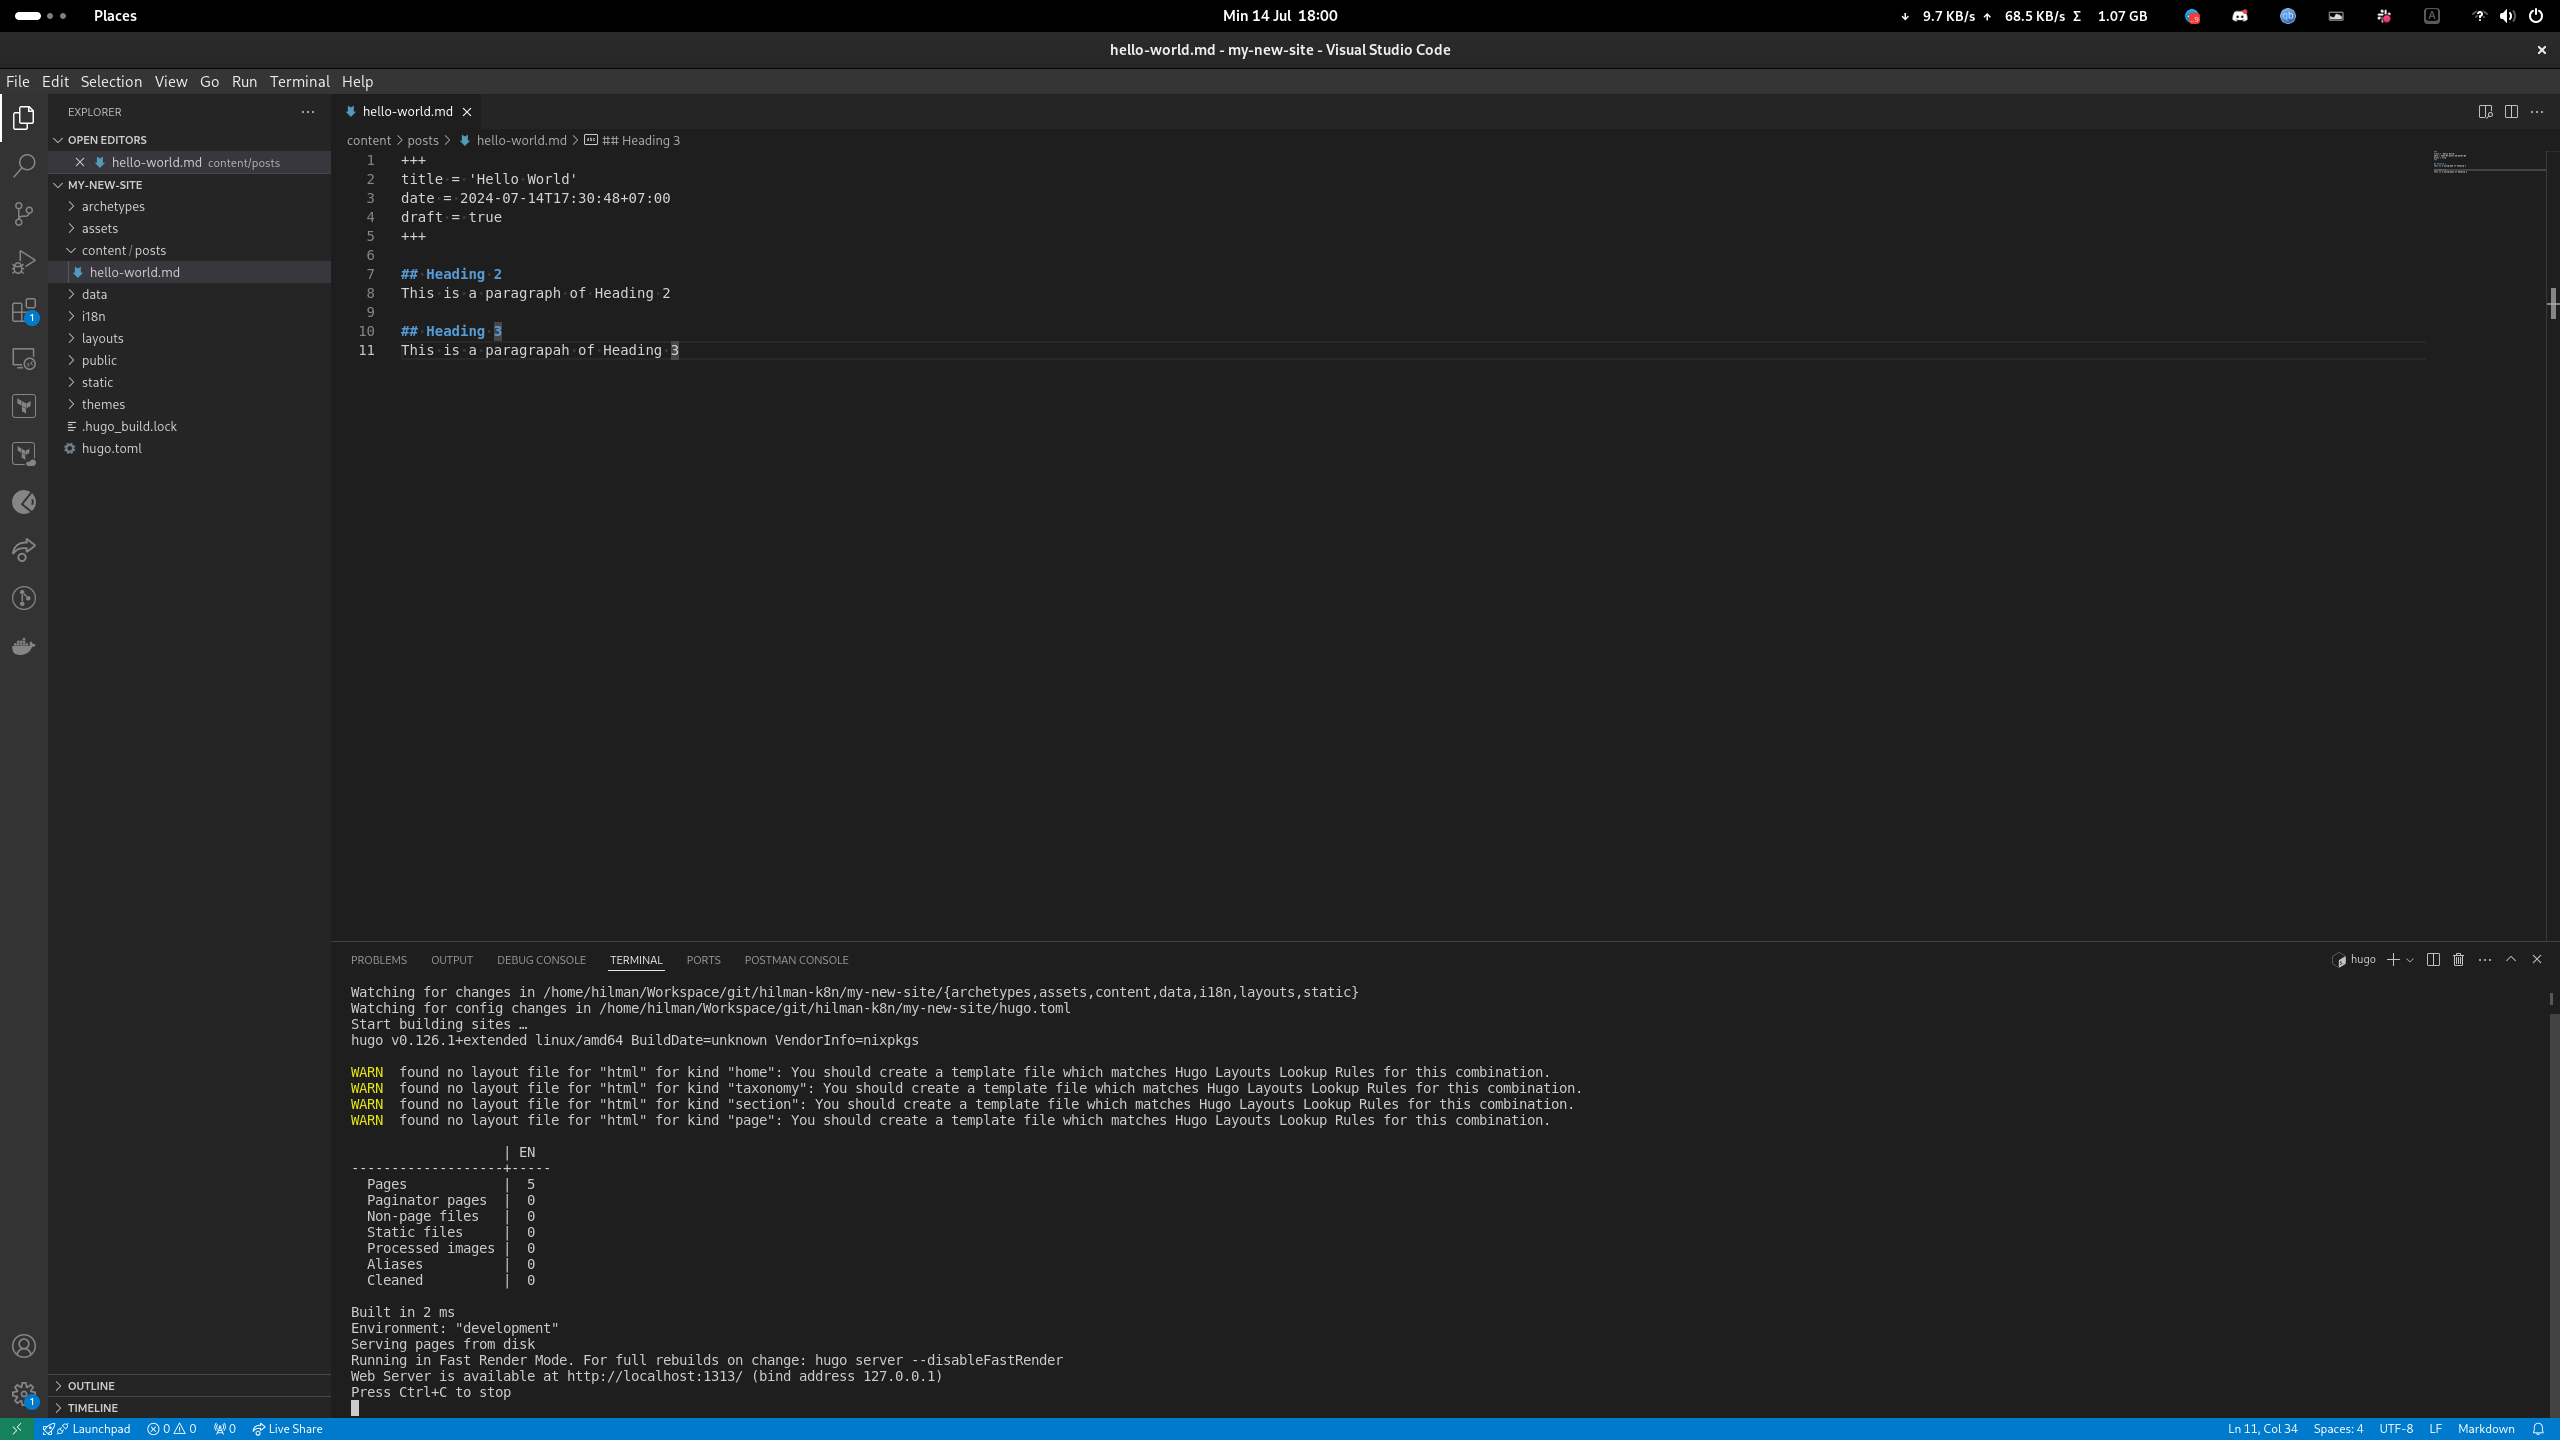The width and height of the screenshot is (2560, 1440).
Task: Open preview to the side icon
Action: pos(2485,112)
